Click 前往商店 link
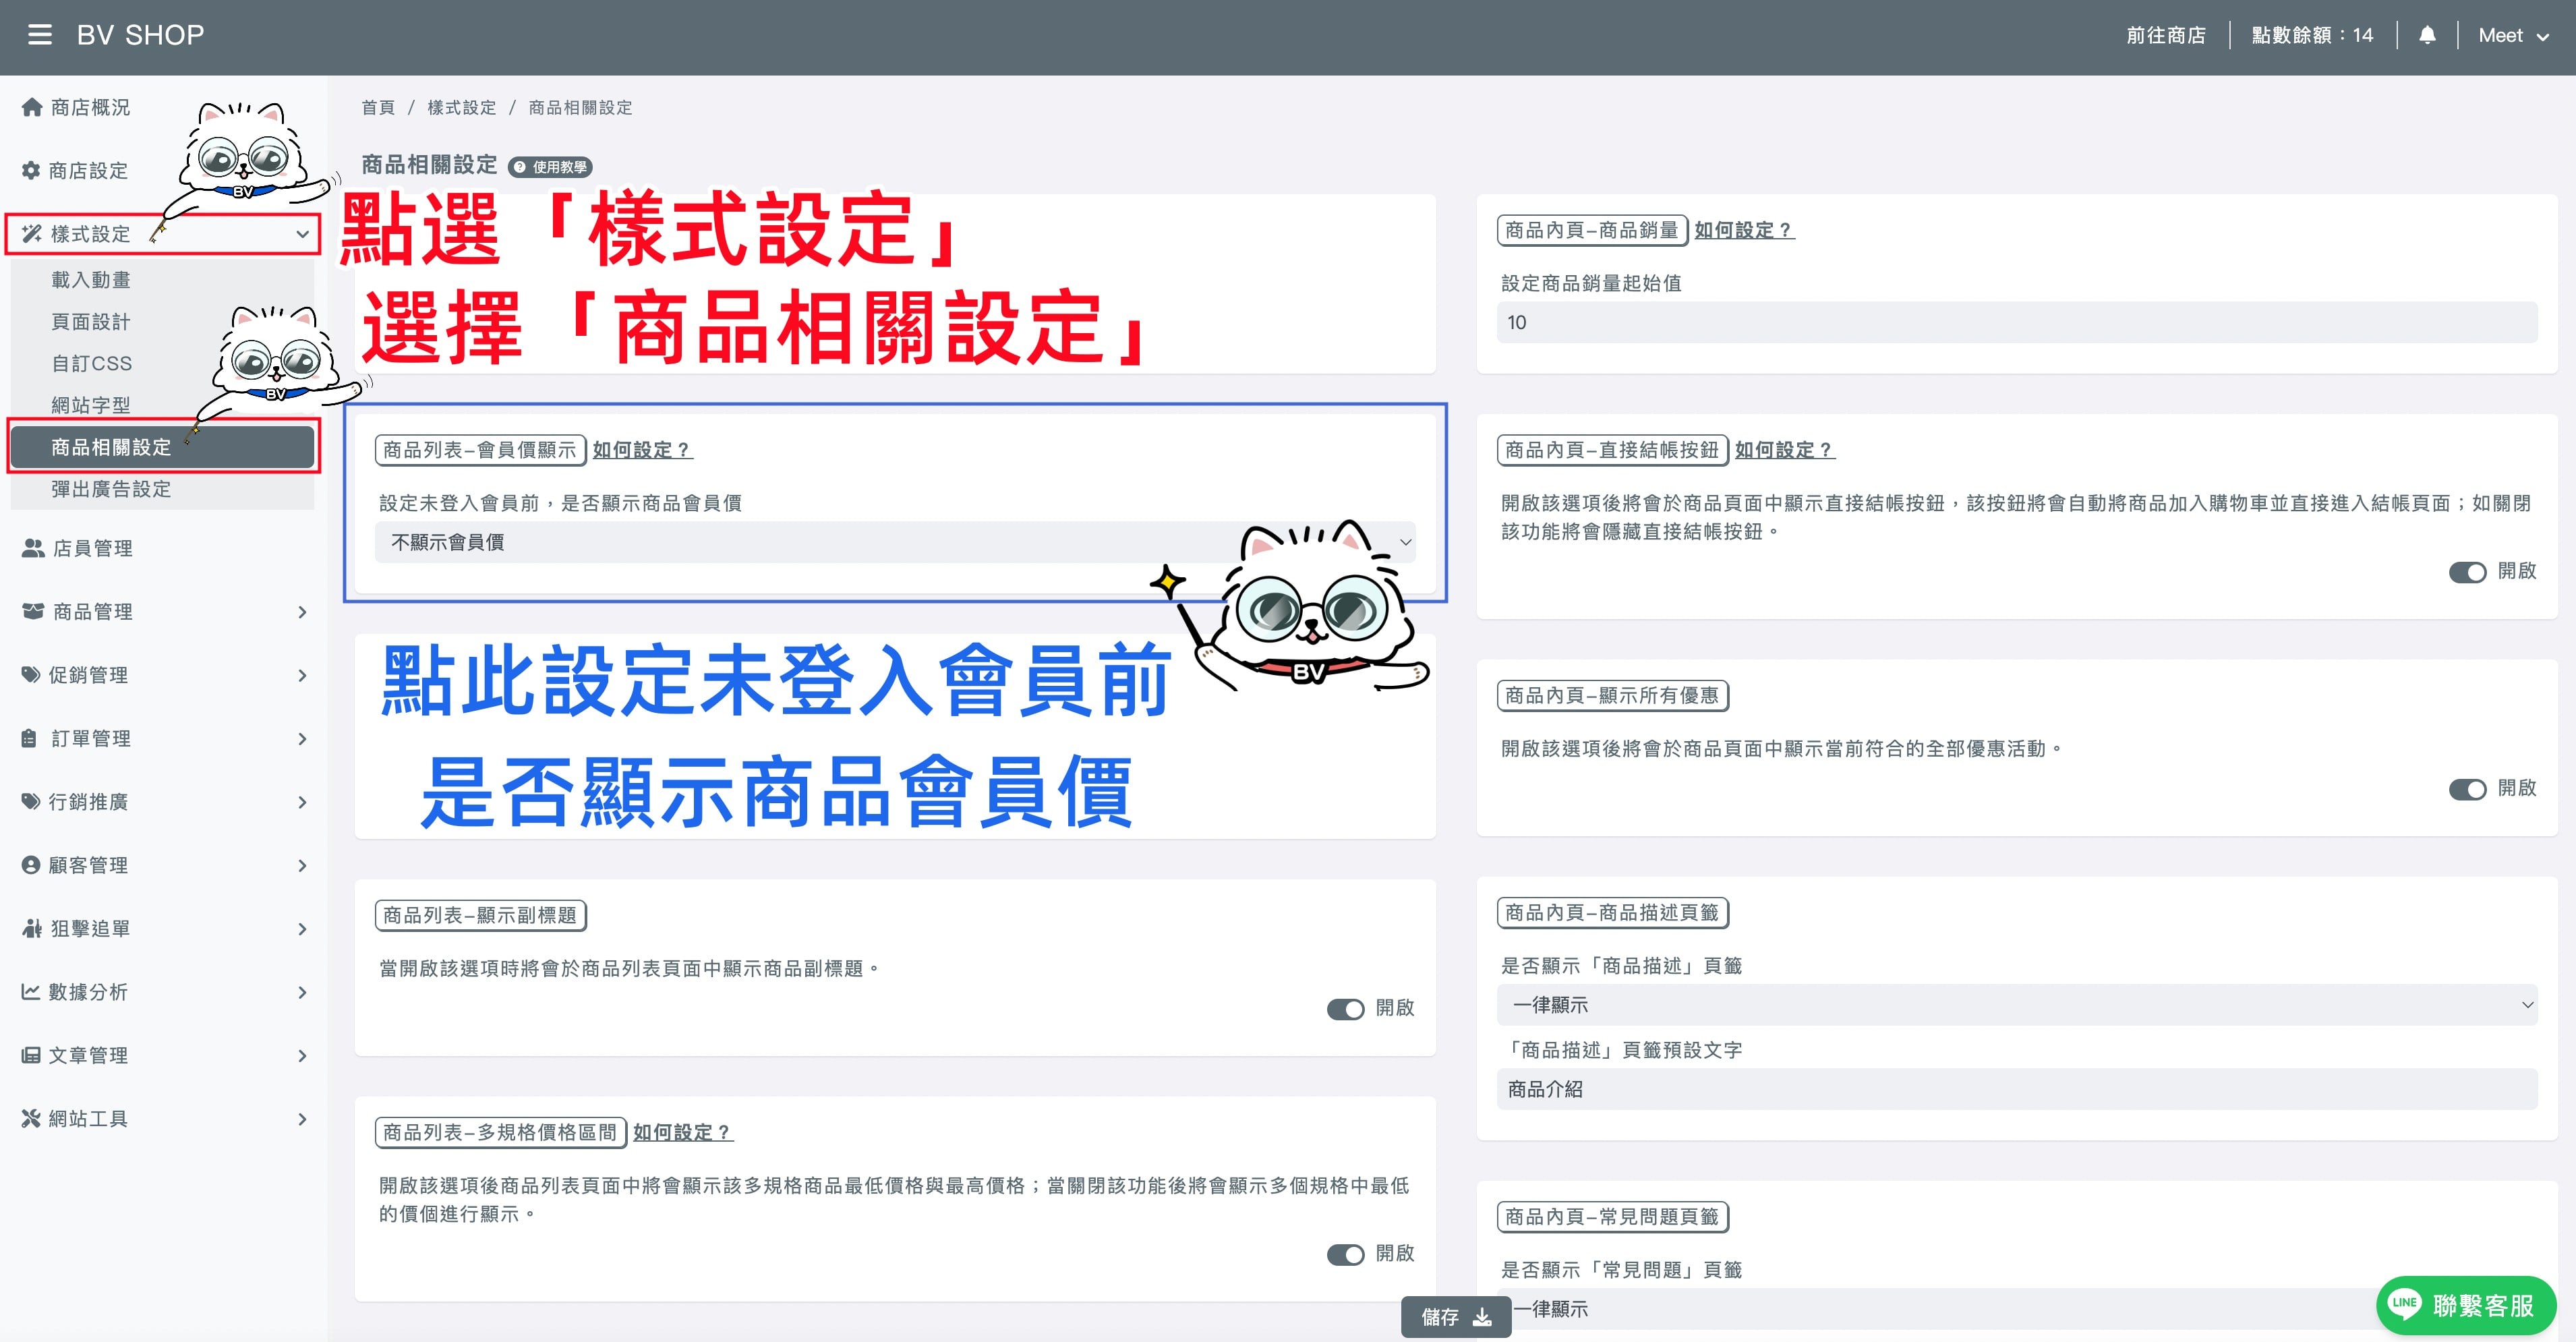This screenshot has width=2576, height=1342. pos(2165,35)
